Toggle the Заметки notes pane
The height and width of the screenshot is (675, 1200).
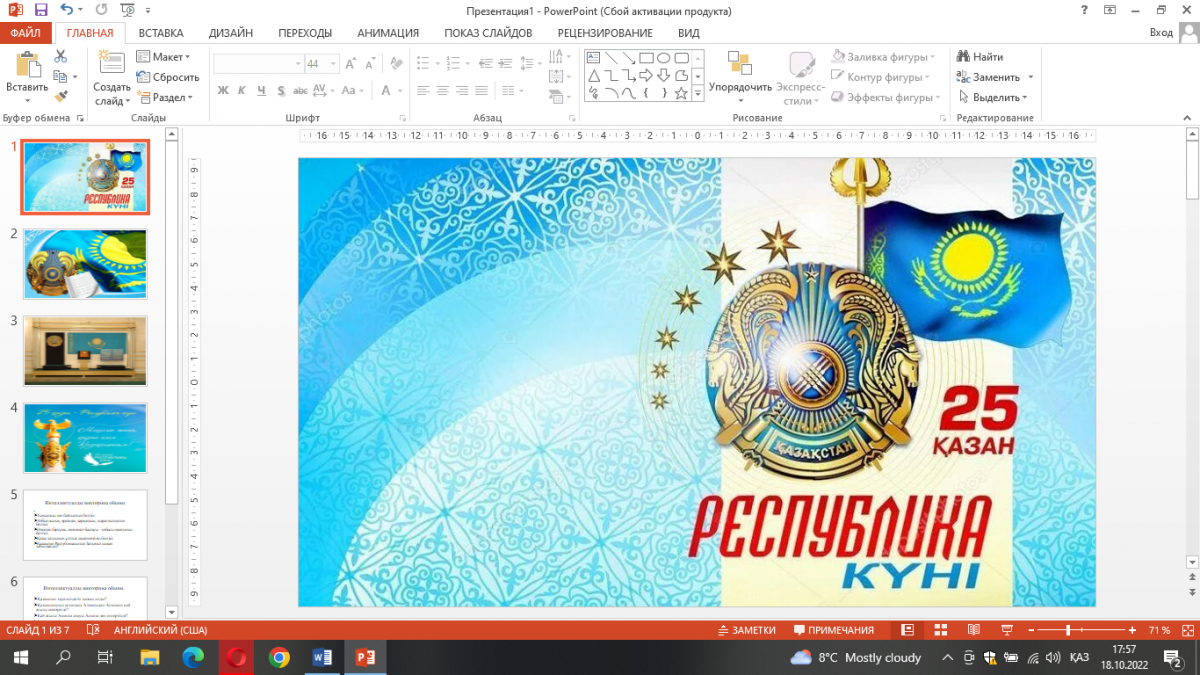tap(747, 630)
